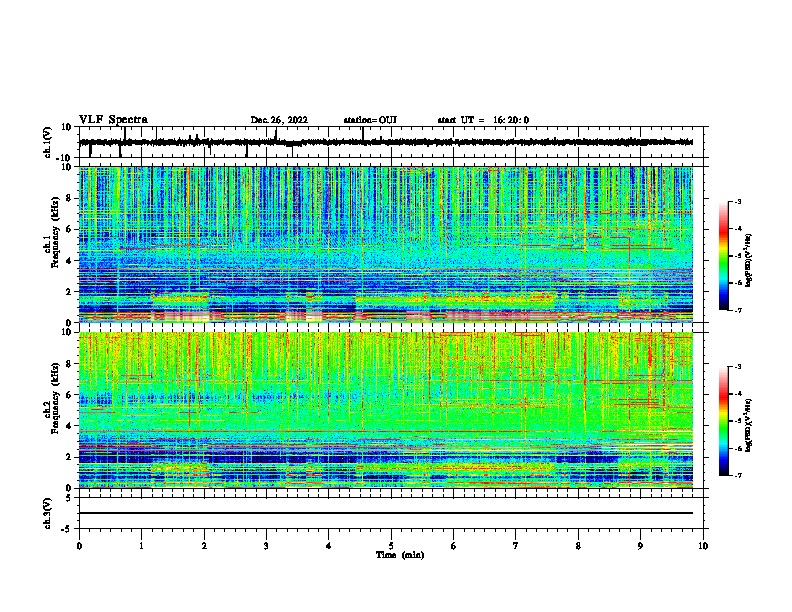Select the "Time (min)" axis label

pos(400,555)
